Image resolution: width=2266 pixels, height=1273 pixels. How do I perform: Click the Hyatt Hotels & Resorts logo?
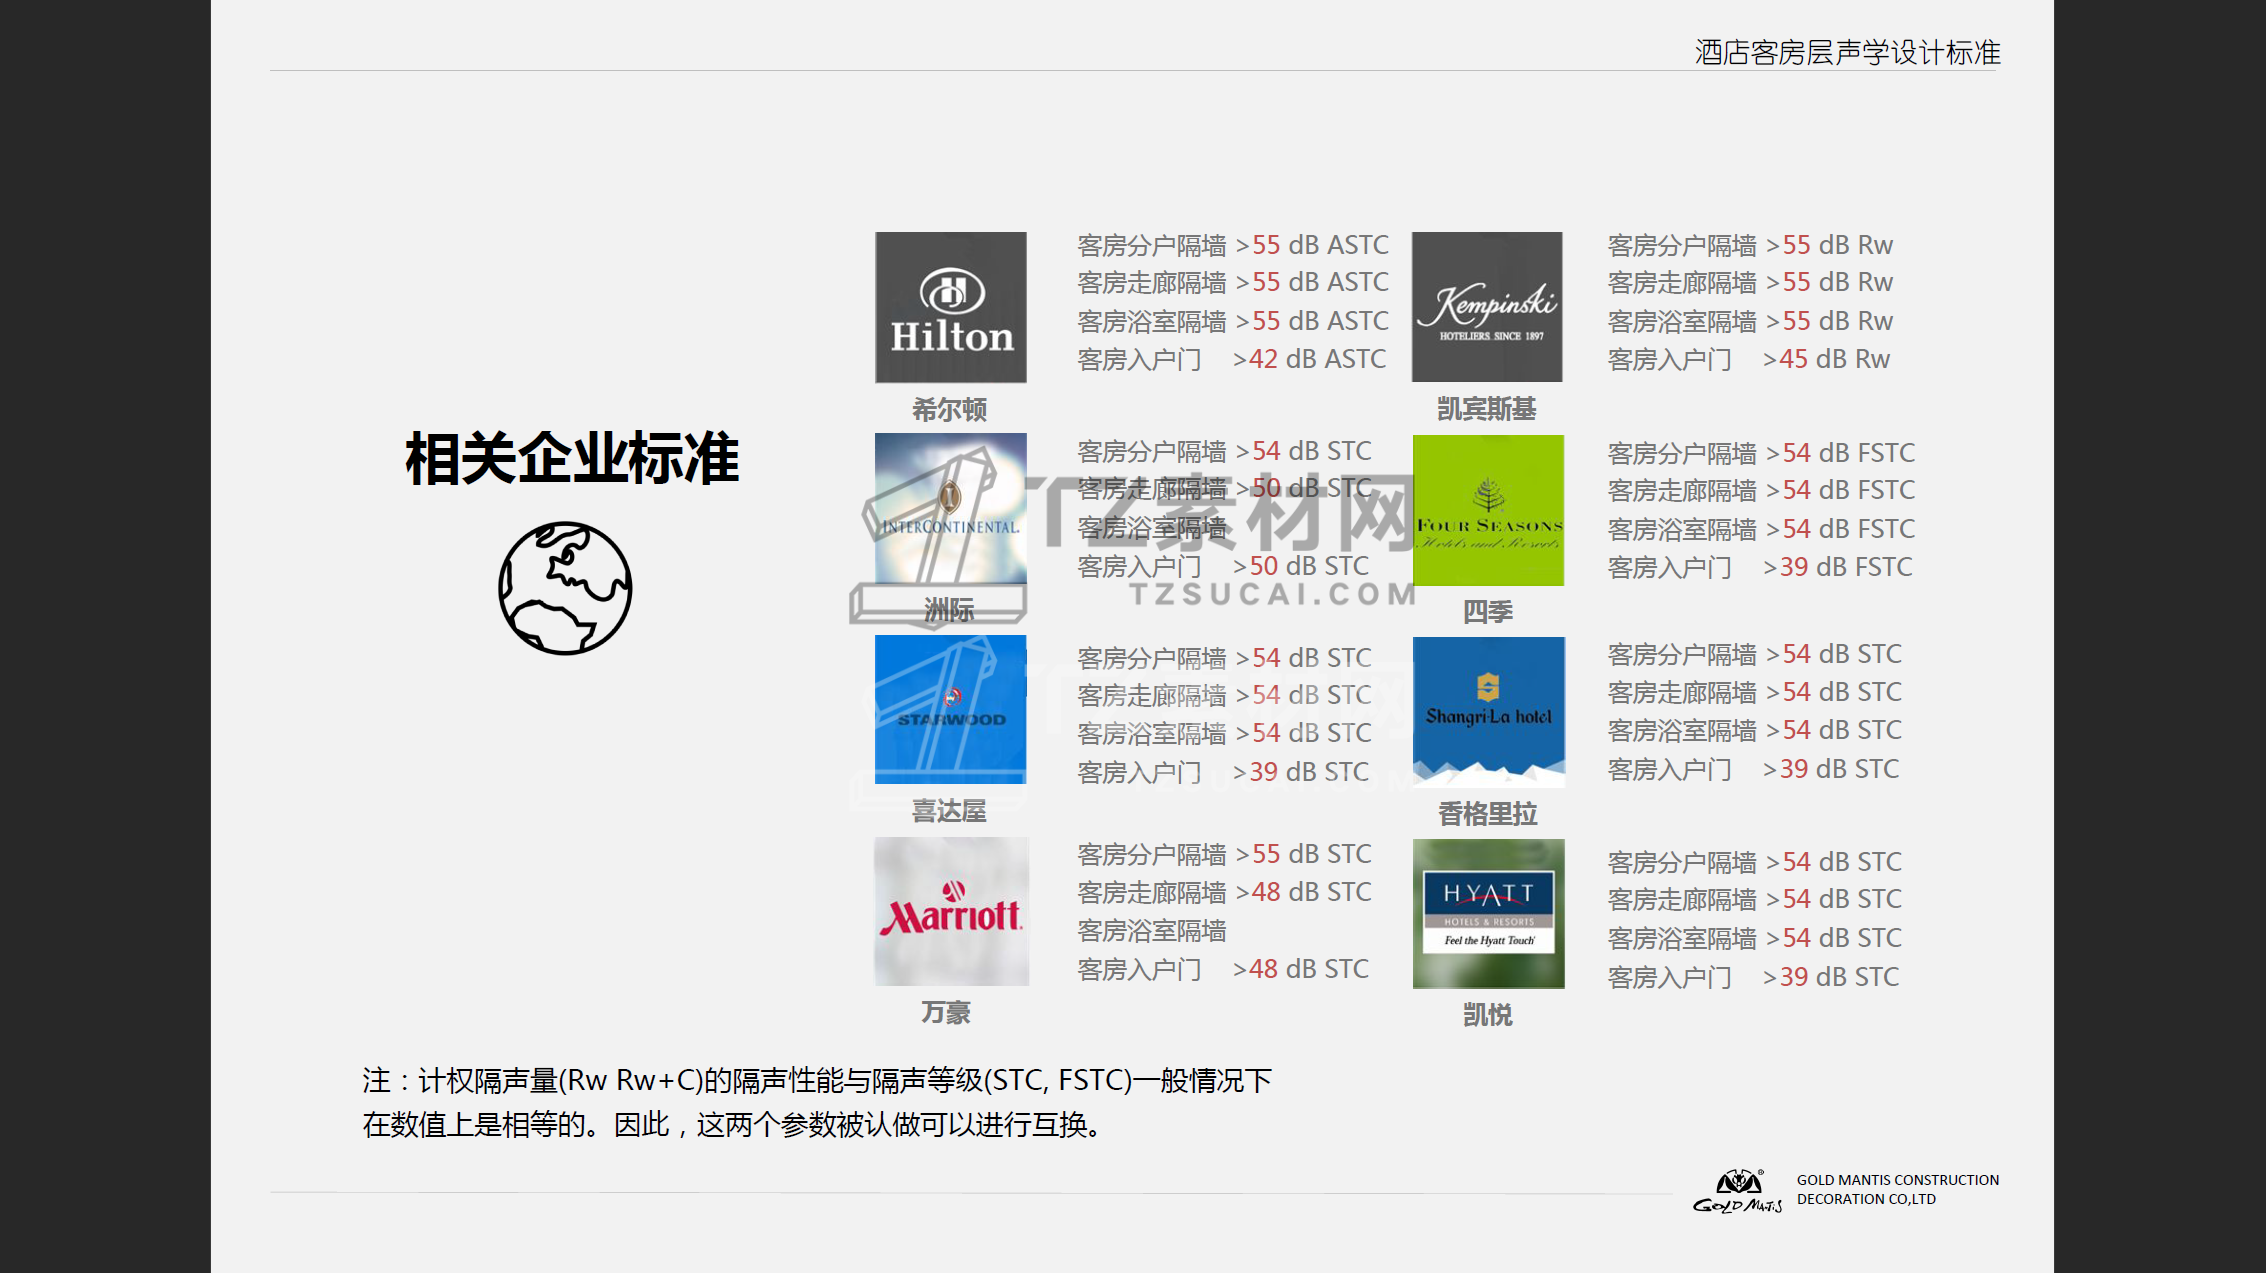pos(1487,914)
